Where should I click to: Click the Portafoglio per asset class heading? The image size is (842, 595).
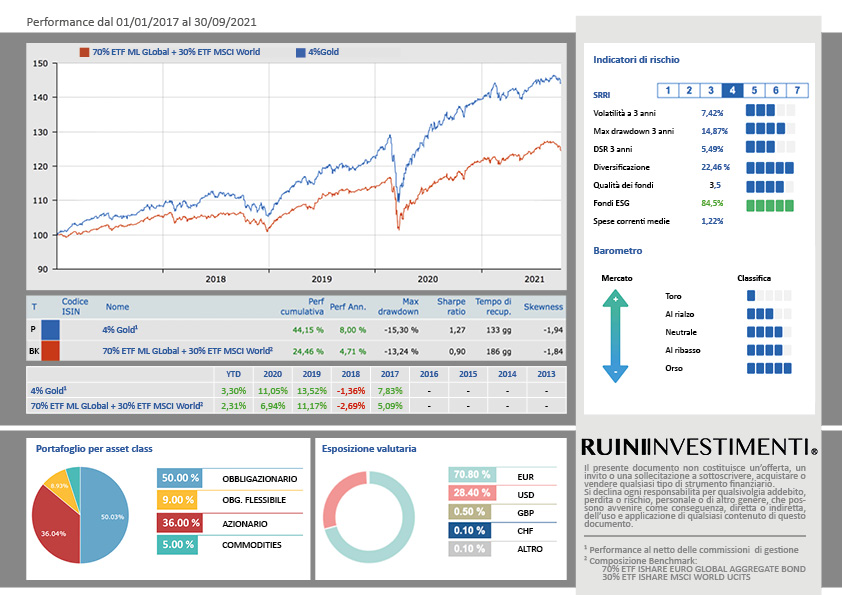click(x=94, y=448)
